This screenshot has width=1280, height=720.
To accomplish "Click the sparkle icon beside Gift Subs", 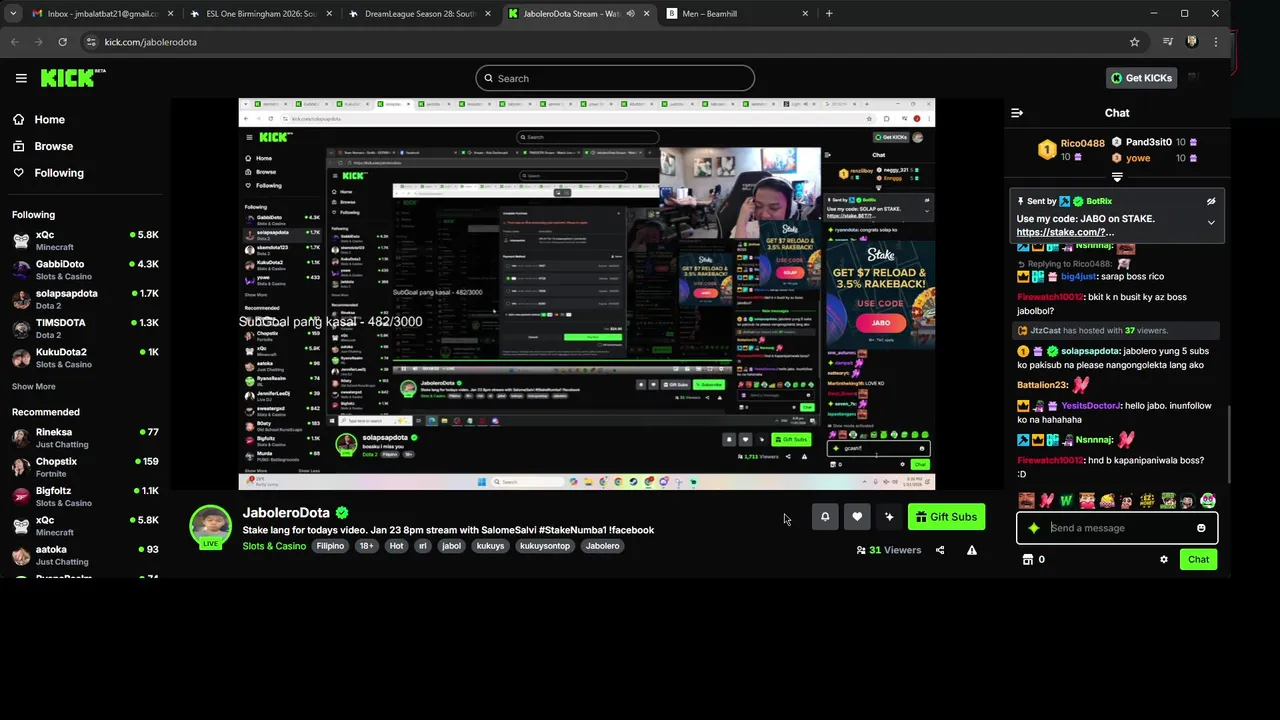I will click(889, 517).
